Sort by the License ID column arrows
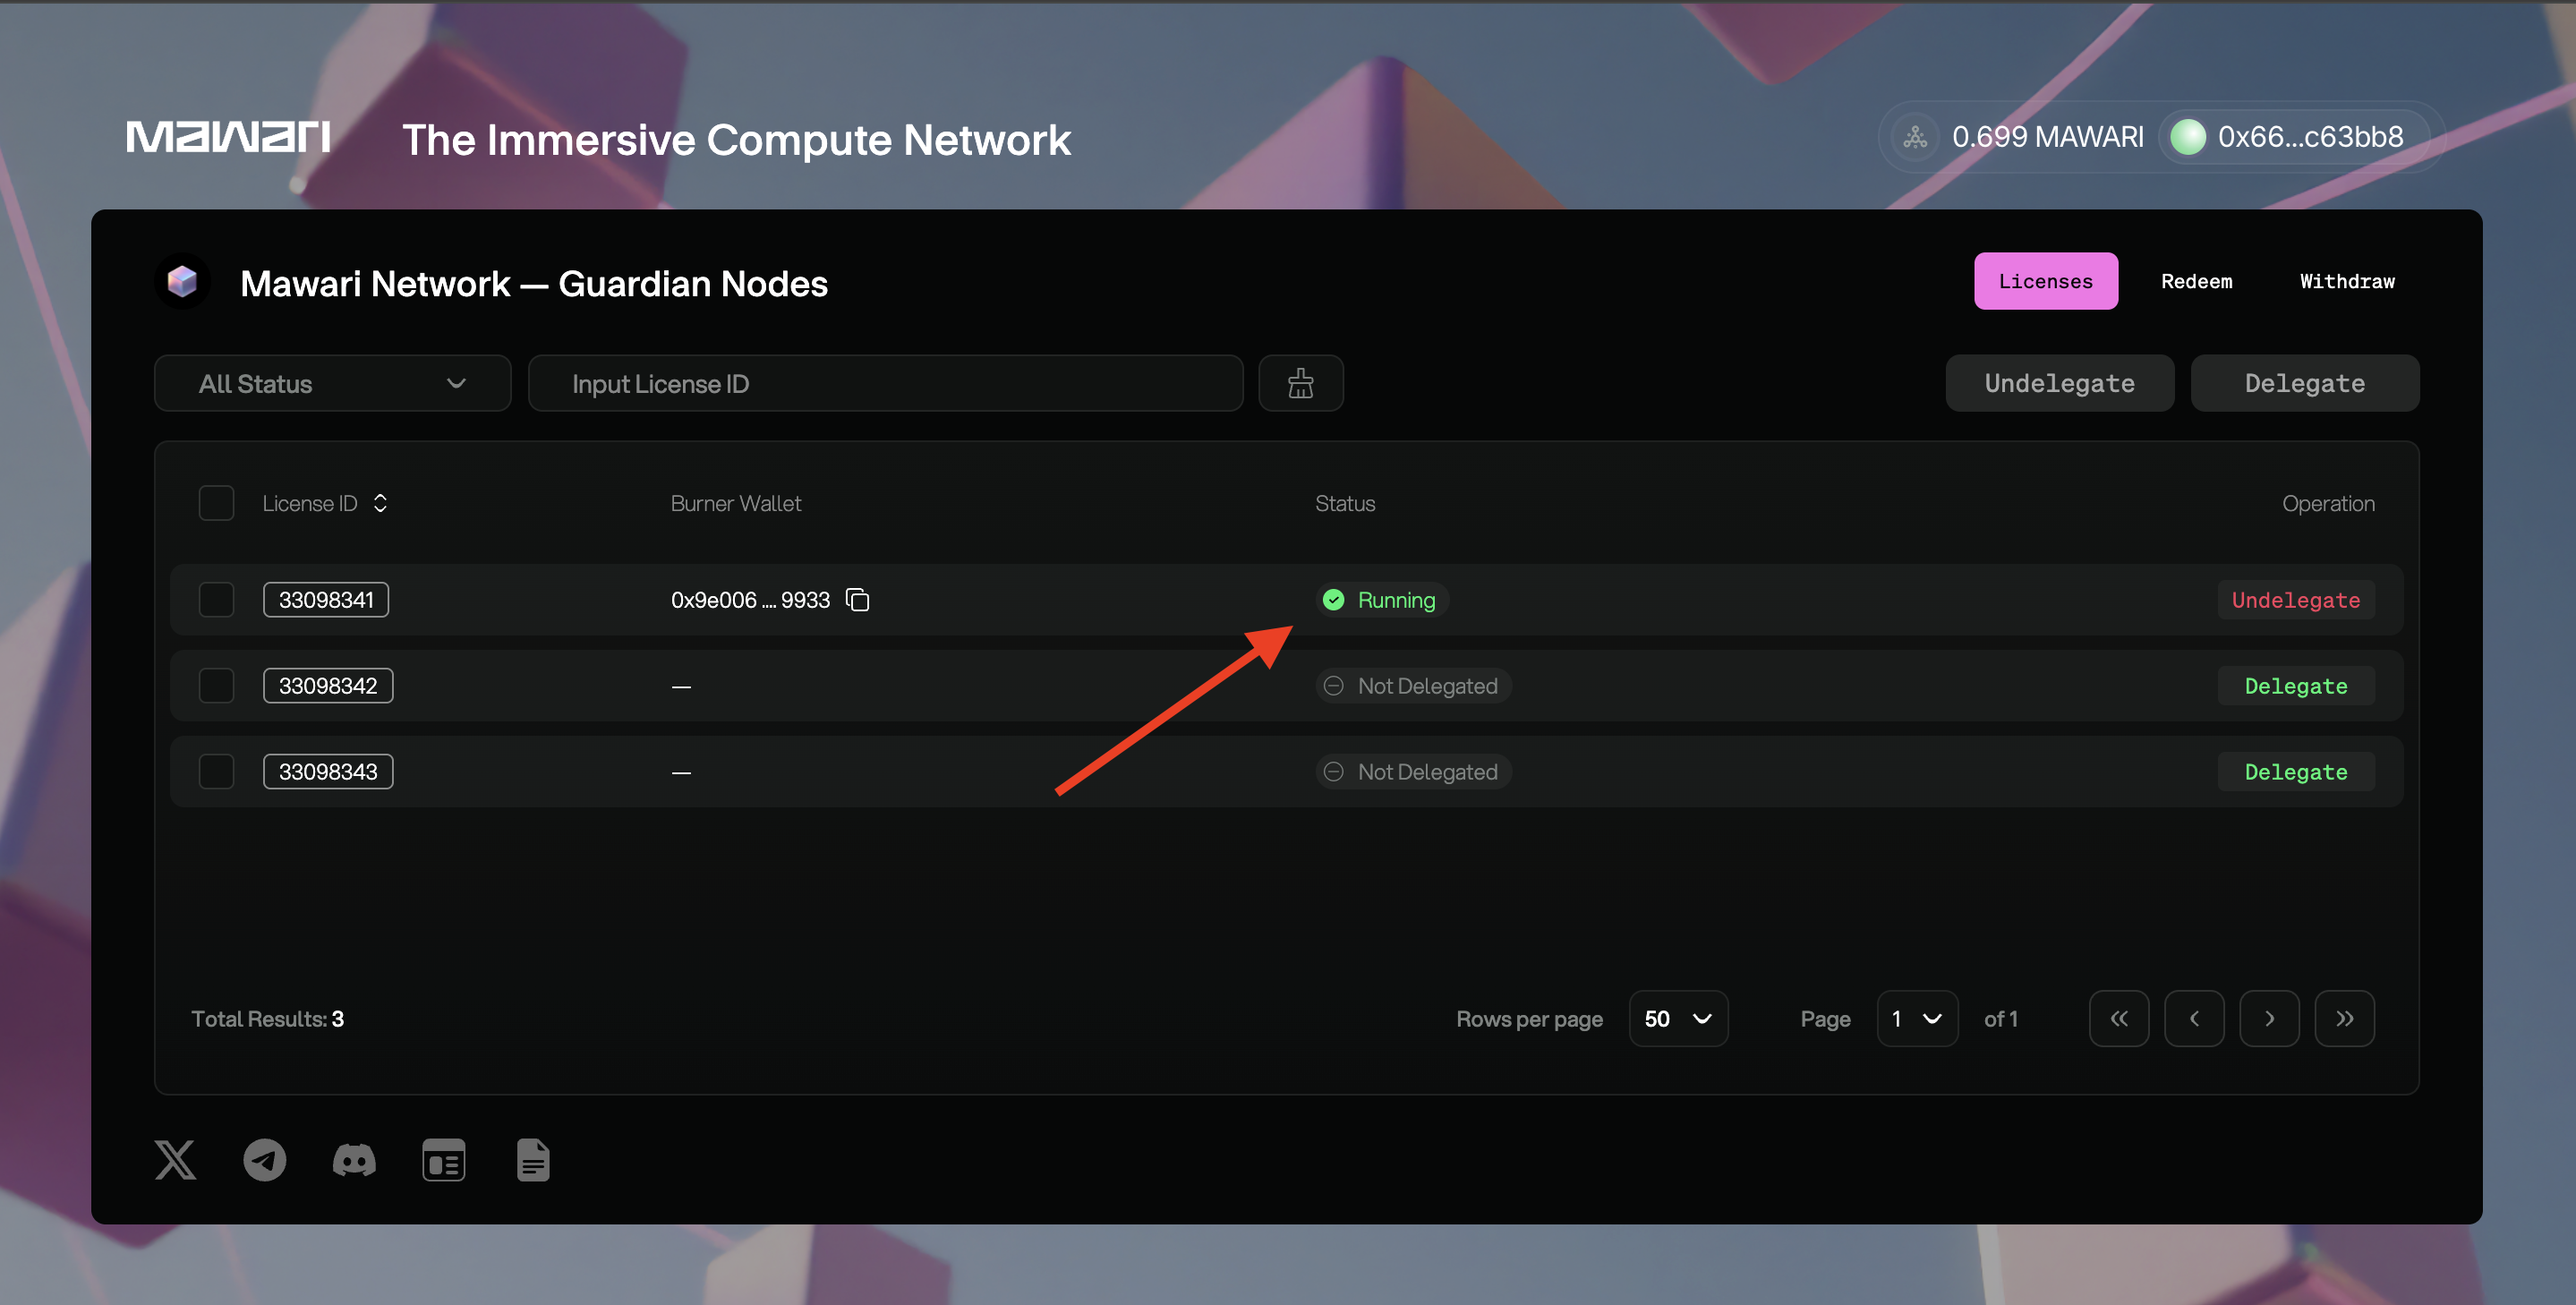The image size is (2576, 1305). coord(380,503)
